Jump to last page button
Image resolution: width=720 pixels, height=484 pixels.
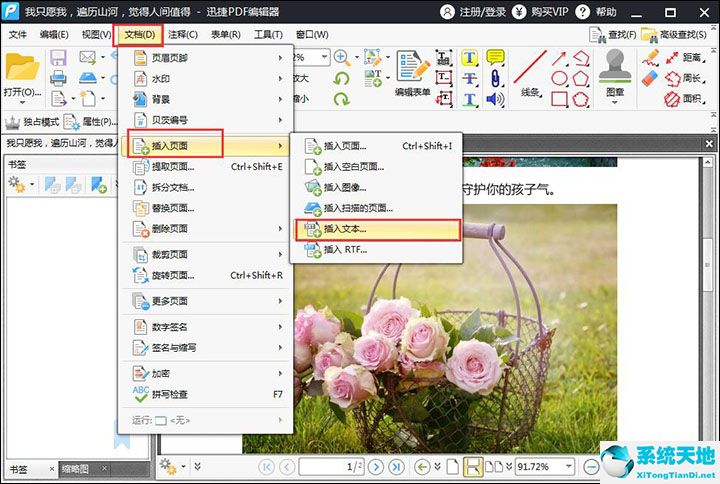[x=396, y=467]
